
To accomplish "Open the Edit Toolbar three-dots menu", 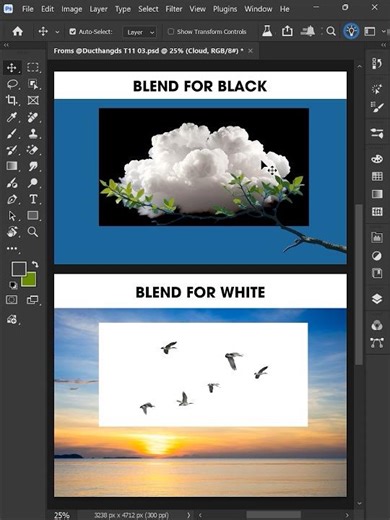I will point(12,248).
